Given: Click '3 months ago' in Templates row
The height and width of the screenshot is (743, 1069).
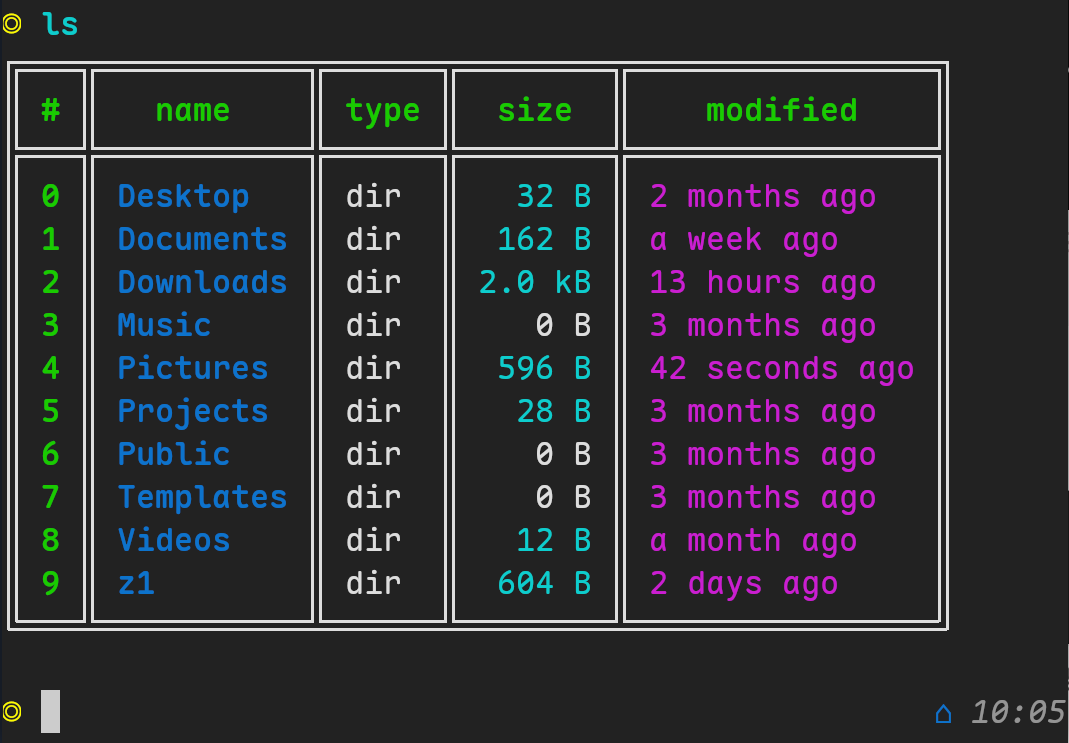Looking at the screenshot, I should pyautogui.click(x=763, y=498).
